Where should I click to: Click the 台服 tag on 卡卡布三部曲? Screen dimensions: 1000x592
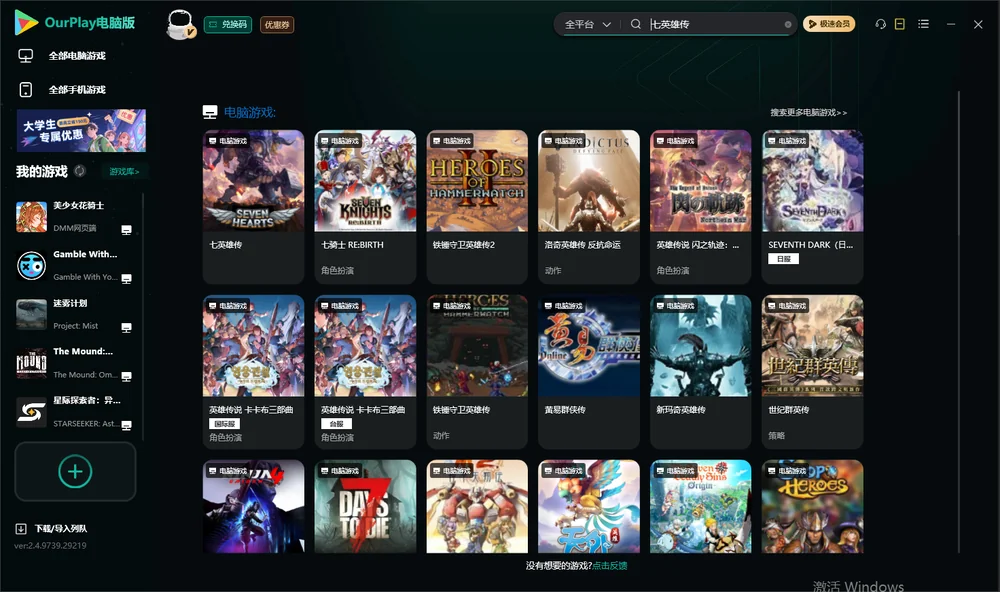pos(336,424)
